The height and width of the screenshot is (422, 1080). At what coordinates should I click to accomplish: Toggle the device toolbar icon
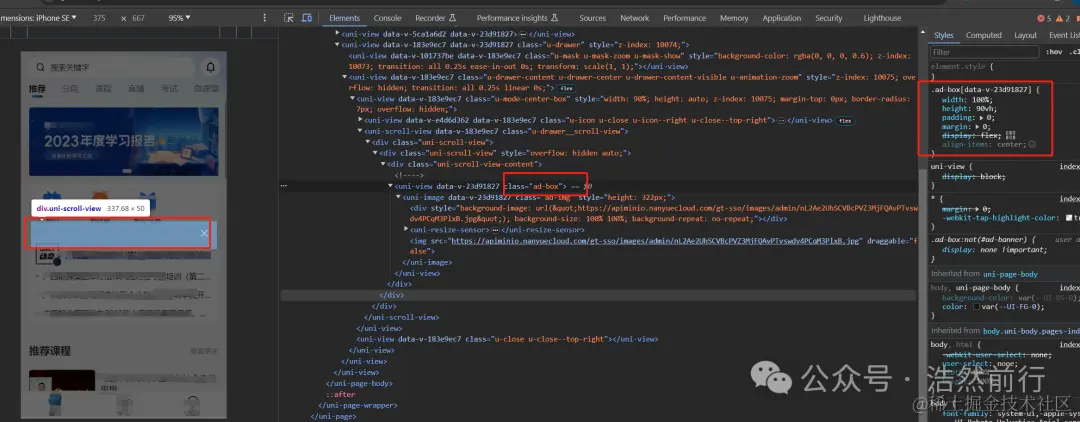coord(307,18)
